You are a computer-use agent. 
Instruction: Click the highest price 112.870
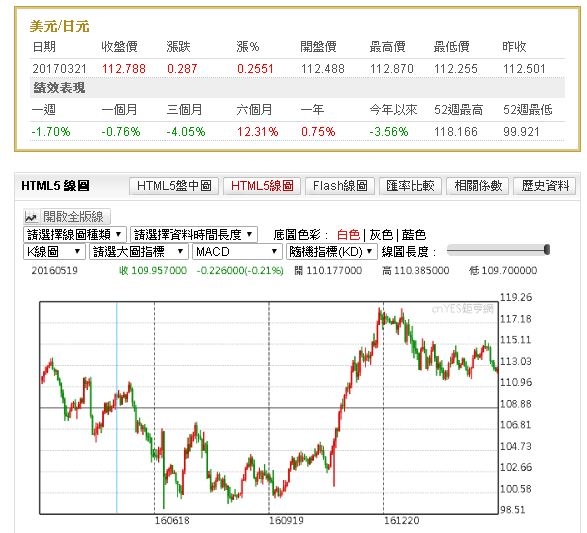[392, 69]
